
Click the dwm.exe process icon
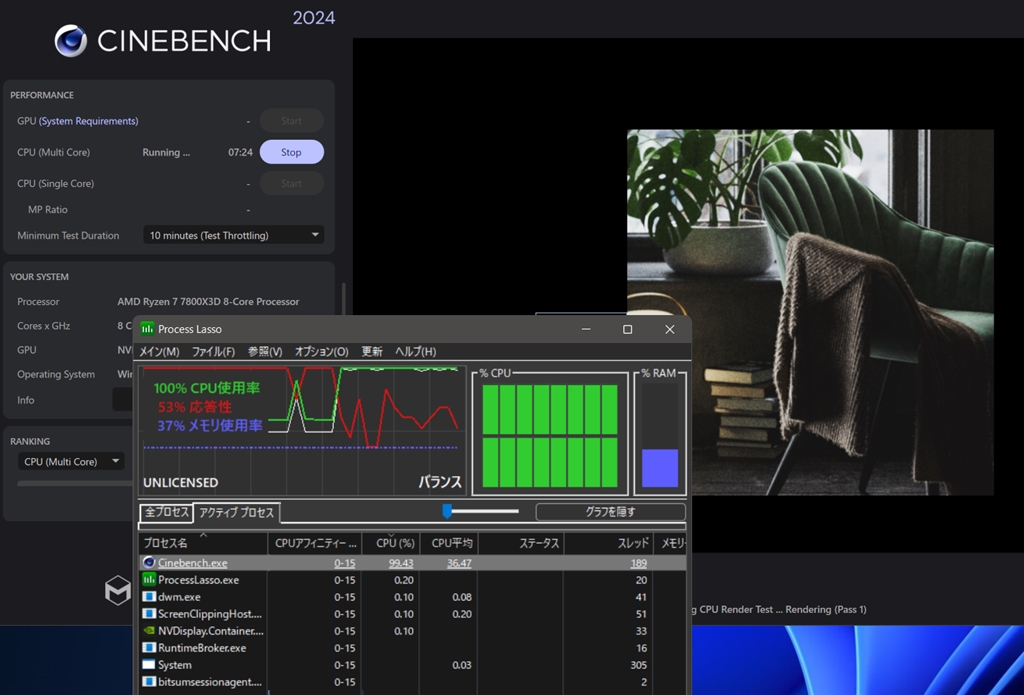click(x=149, y=597)
